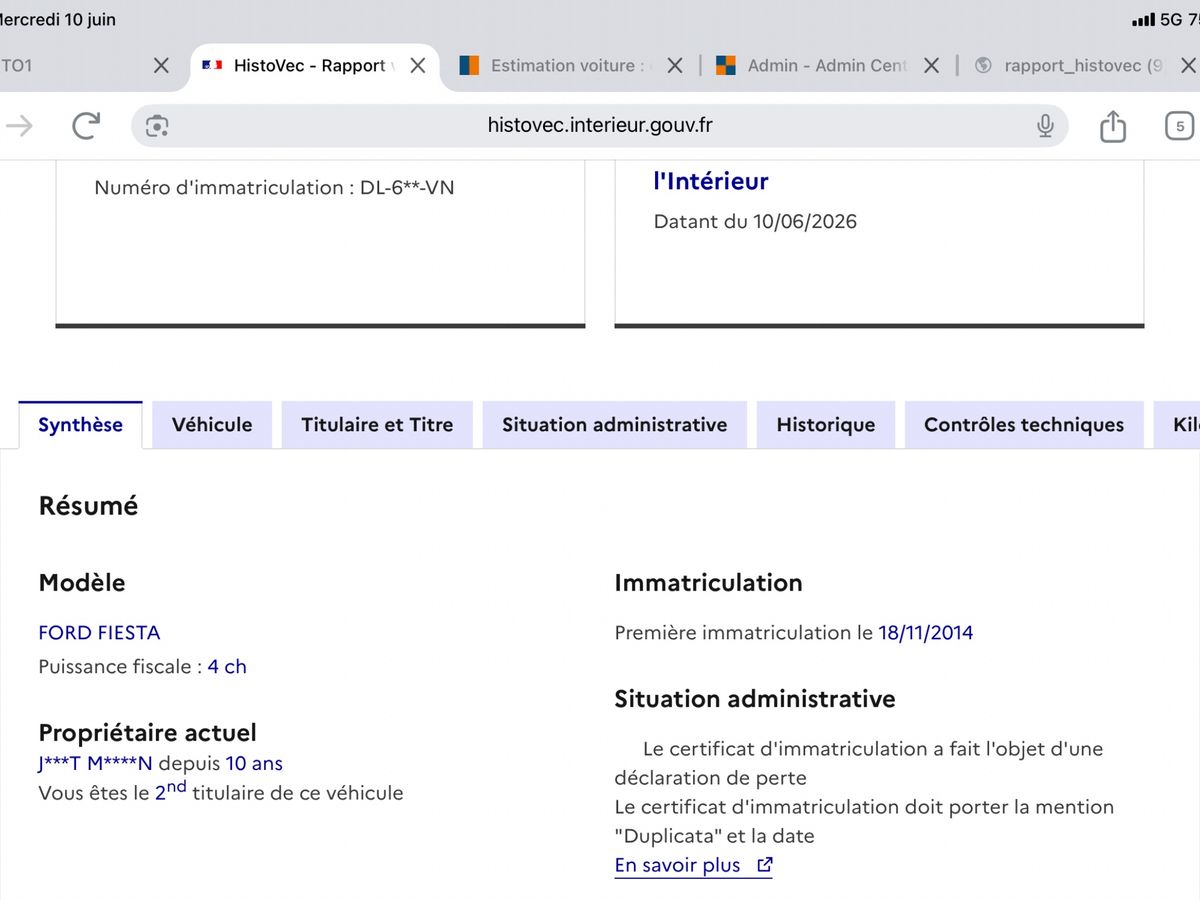The width and height of the screenshot is (1200, 900).
Task: Close the HistoVec - Rapport tab
Action: click(x=418, y=66)
